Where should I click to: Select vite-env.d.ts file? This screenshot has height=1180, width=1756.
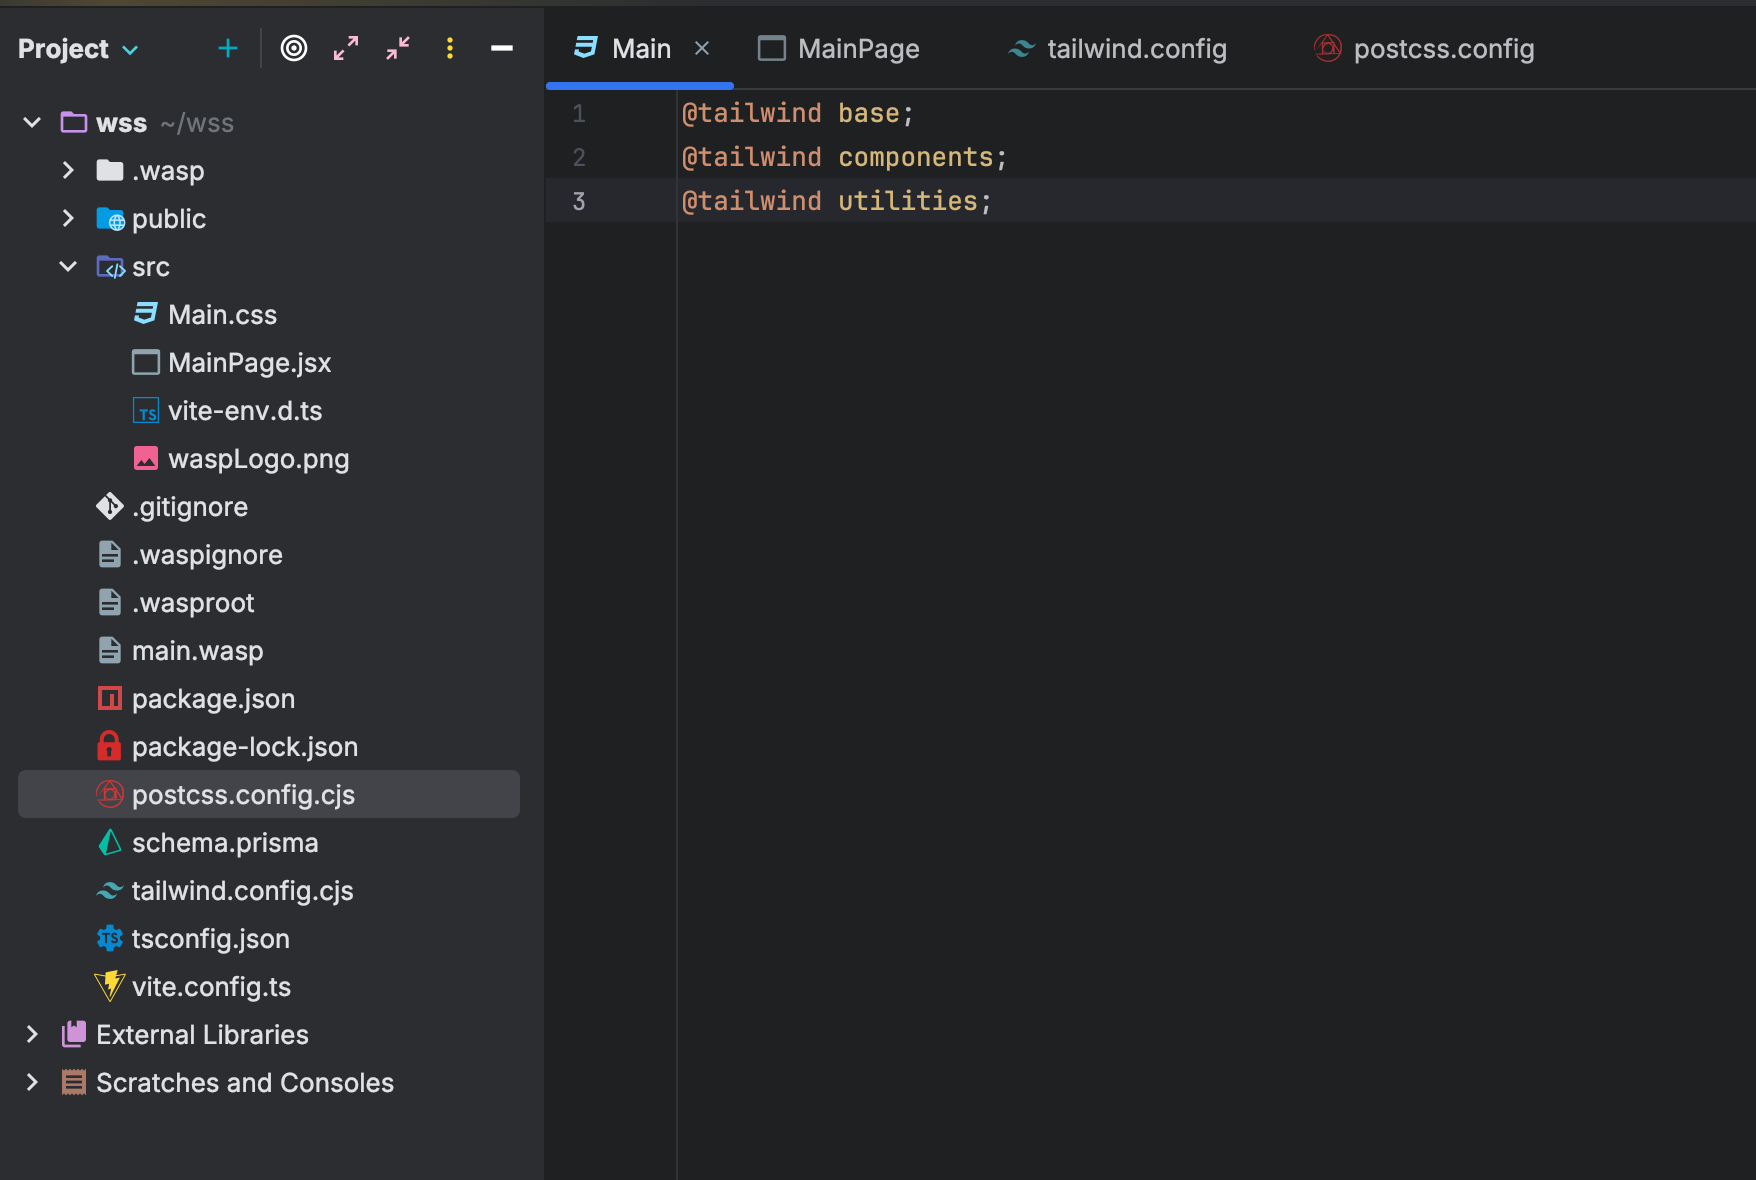tap(245, 410)
